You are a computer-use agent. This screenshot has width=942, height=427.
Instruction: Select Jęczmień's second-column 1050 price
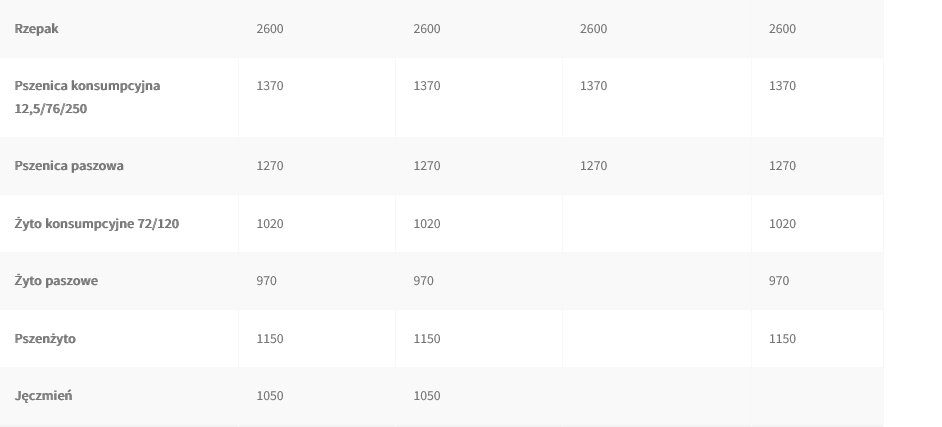pyautogui.click(x=426, y=396)
